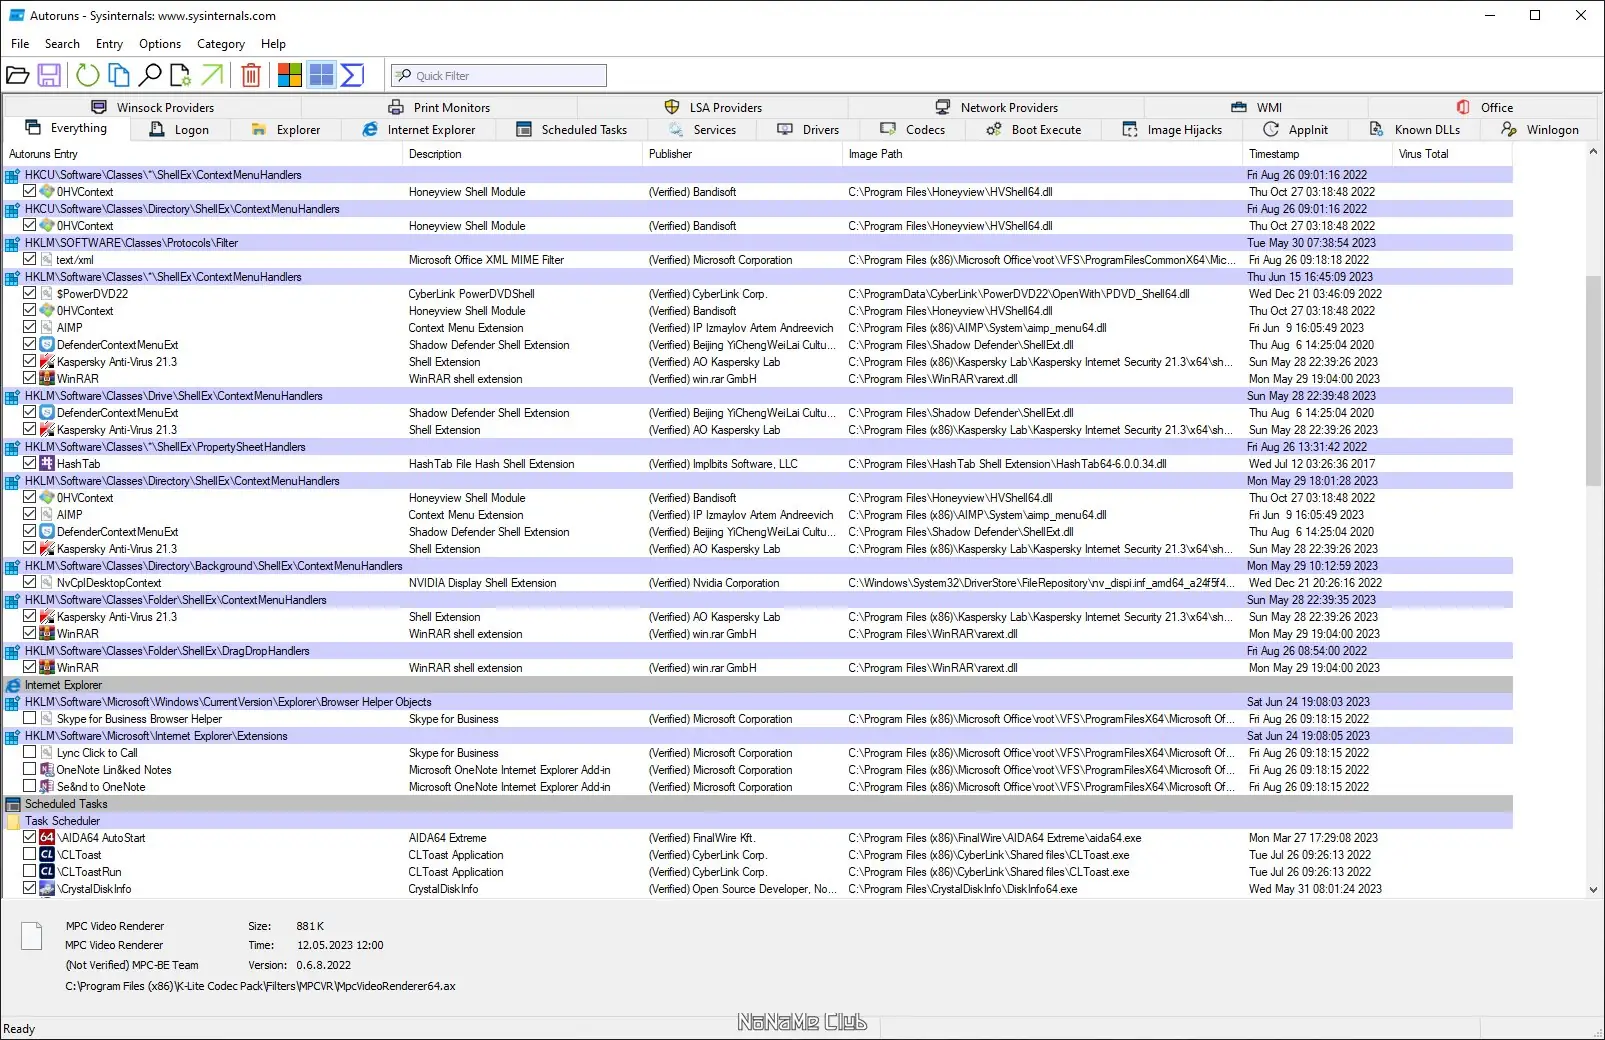
Task: Sort by the Autoruns Entry column header
Action: click(x=203, y=154)
